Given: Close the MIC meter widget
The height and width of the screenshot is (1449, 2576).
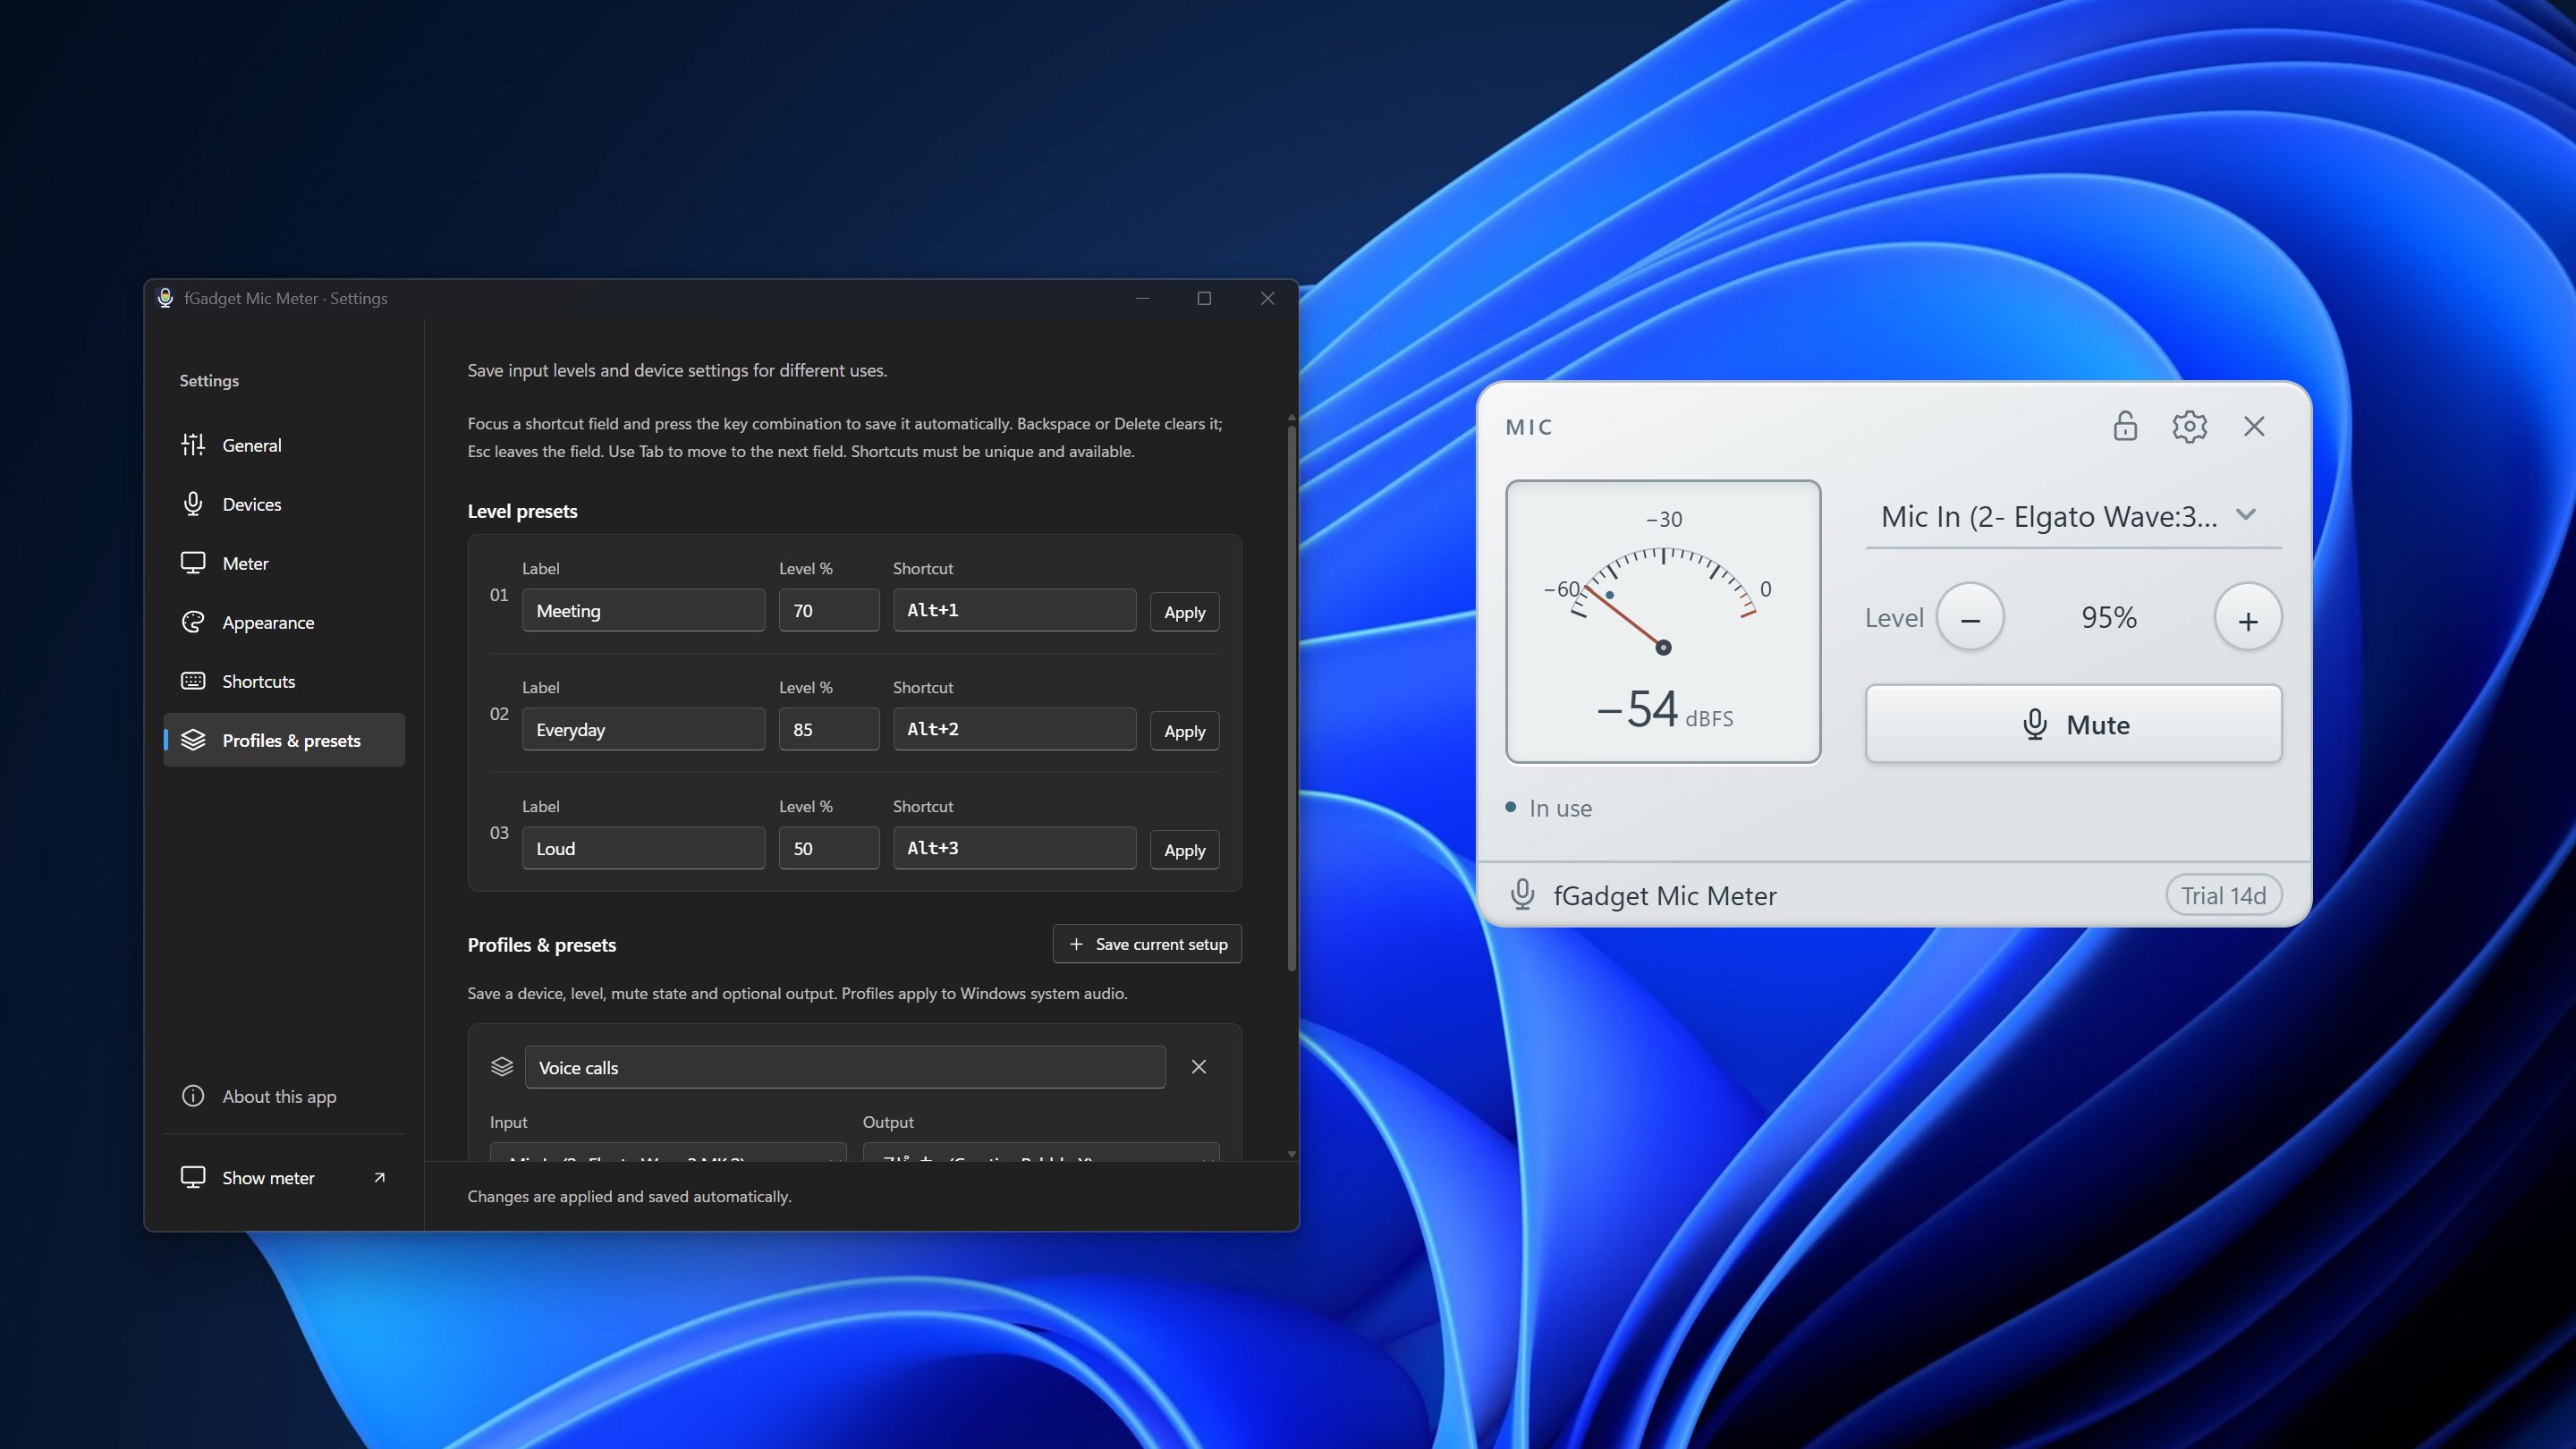Looking at the screenshot, I should [x=2254, y=426].
